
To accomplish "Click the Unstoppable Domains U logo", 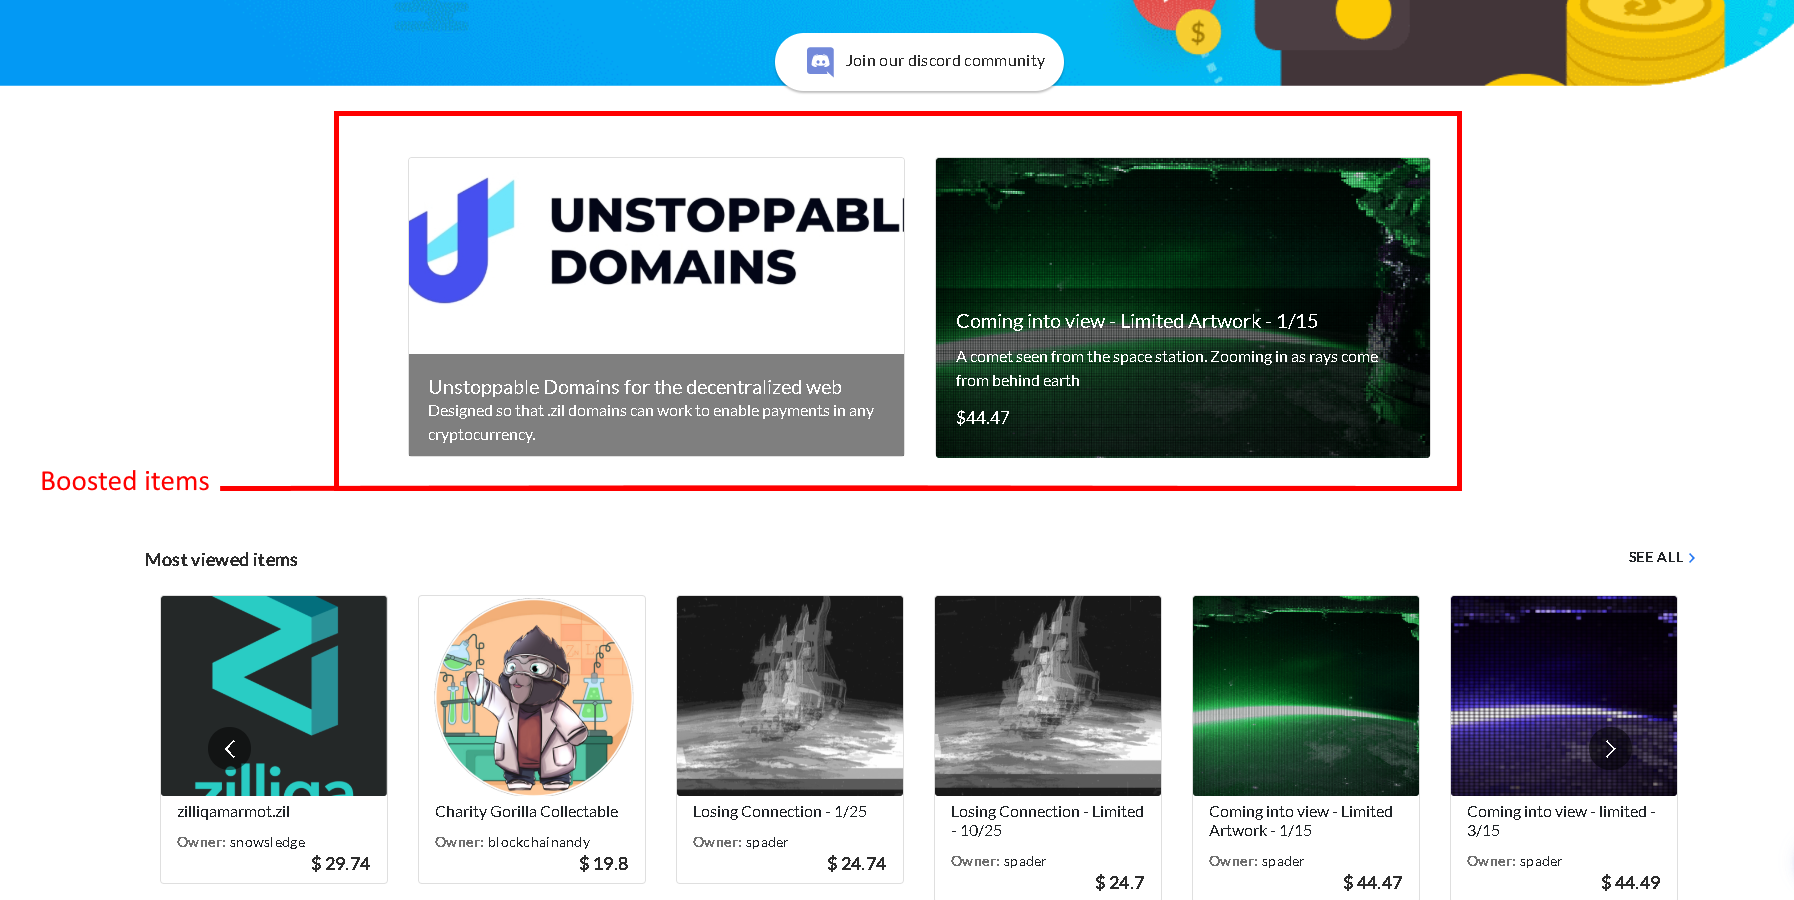I will pos(461,241).
